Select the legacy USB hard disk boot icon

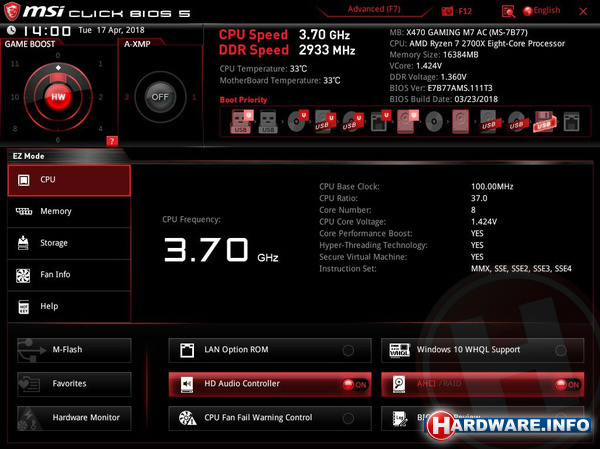coord(489,122)
